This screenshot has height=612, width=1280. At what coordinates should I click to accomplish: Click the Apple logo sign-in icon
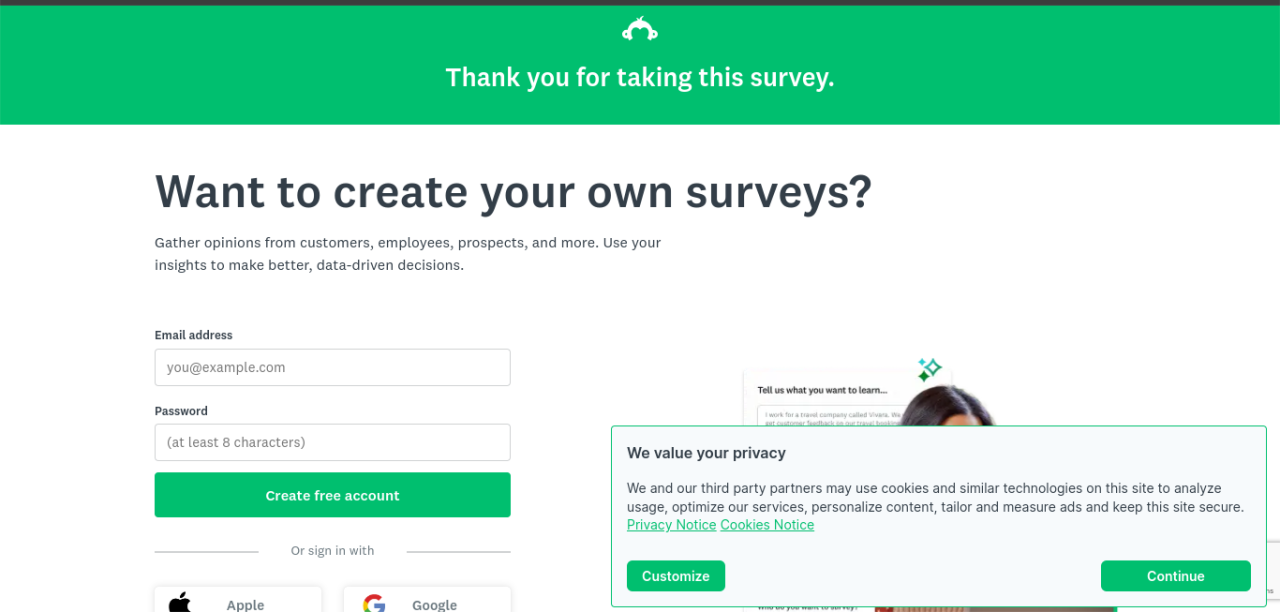pyautogui.click(x=180, y=603)
